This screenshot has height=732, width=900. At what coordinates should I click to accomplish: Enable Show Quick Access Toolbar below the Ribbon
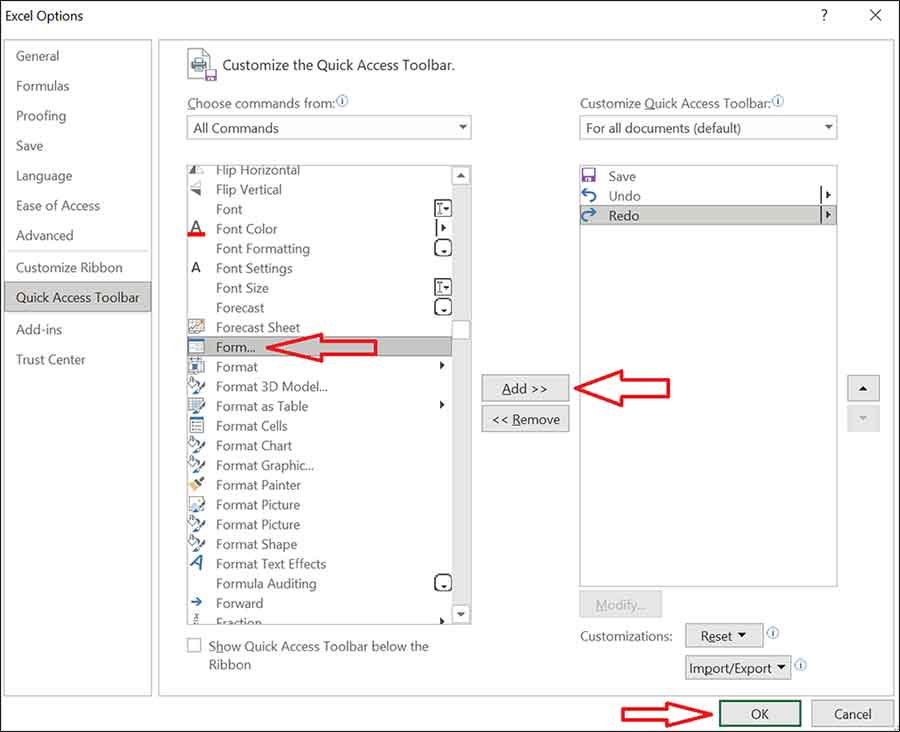pyautogui.click(x=193, y=646)
